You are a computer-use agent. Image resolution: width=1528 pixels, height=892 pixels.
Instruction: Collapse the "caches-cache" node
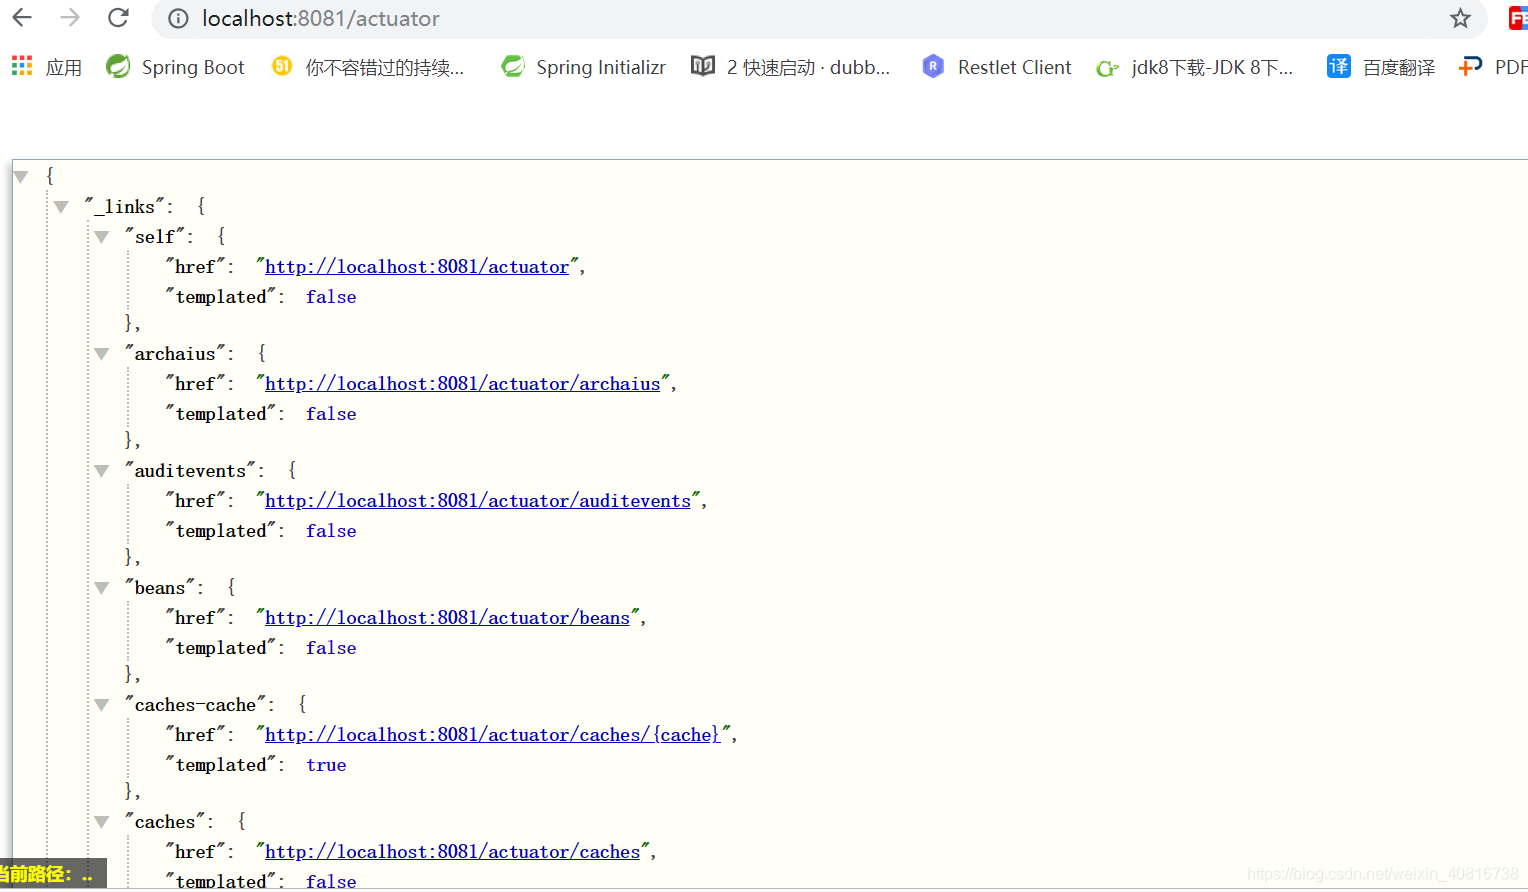click(101, 705)
